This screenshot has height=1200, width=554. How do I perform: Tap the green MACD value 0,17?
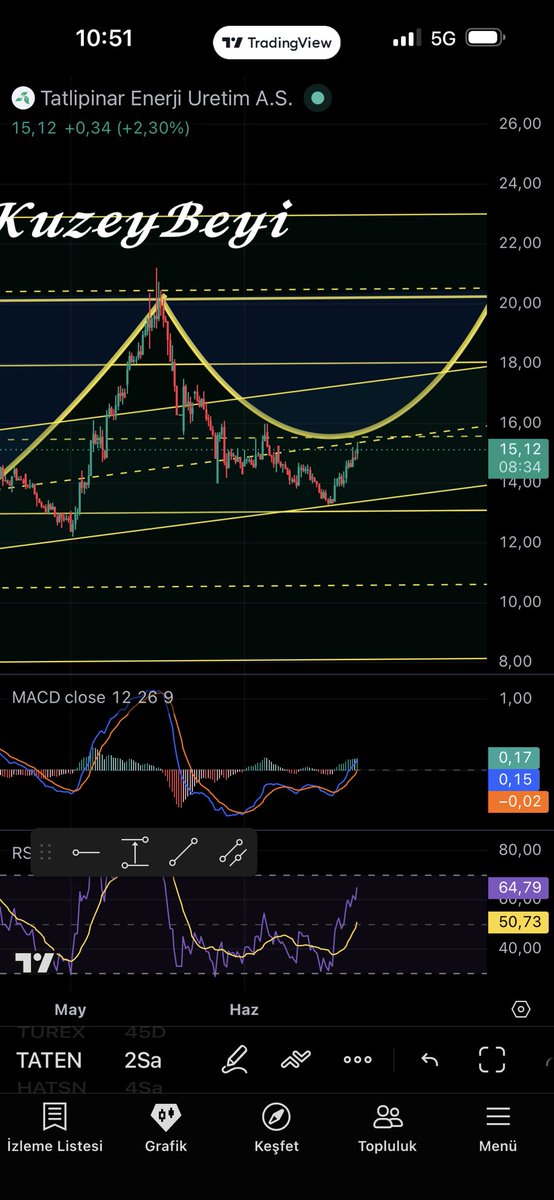coord(514,758)
